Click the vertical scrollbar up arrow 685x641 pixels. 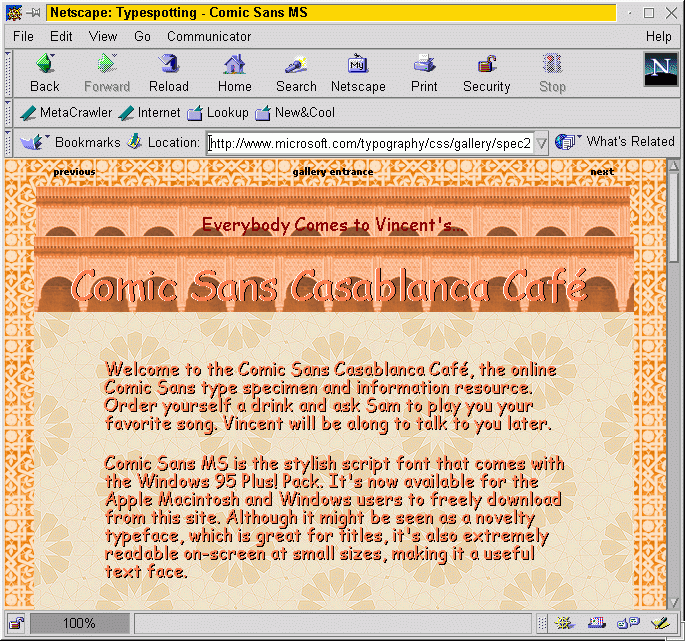tap(674, 166)
